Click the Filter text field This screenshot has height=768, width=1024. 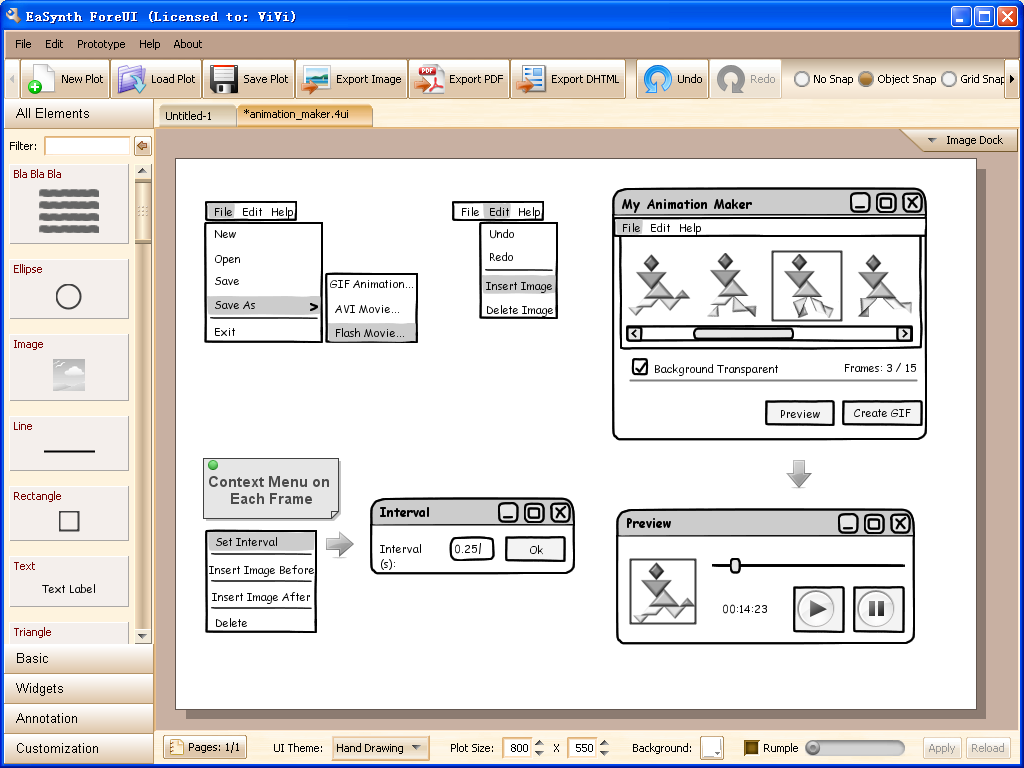pos(87,146)
